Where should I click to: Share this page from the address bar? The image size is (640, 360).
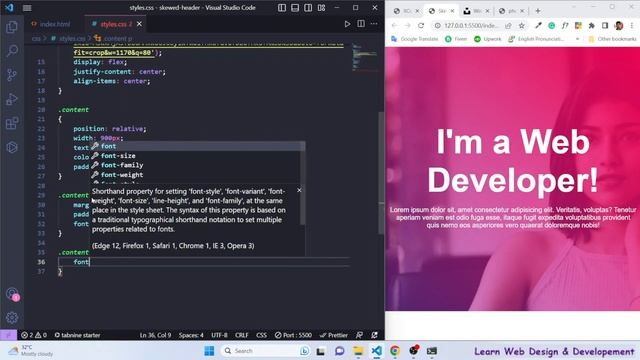click(508, 25)
